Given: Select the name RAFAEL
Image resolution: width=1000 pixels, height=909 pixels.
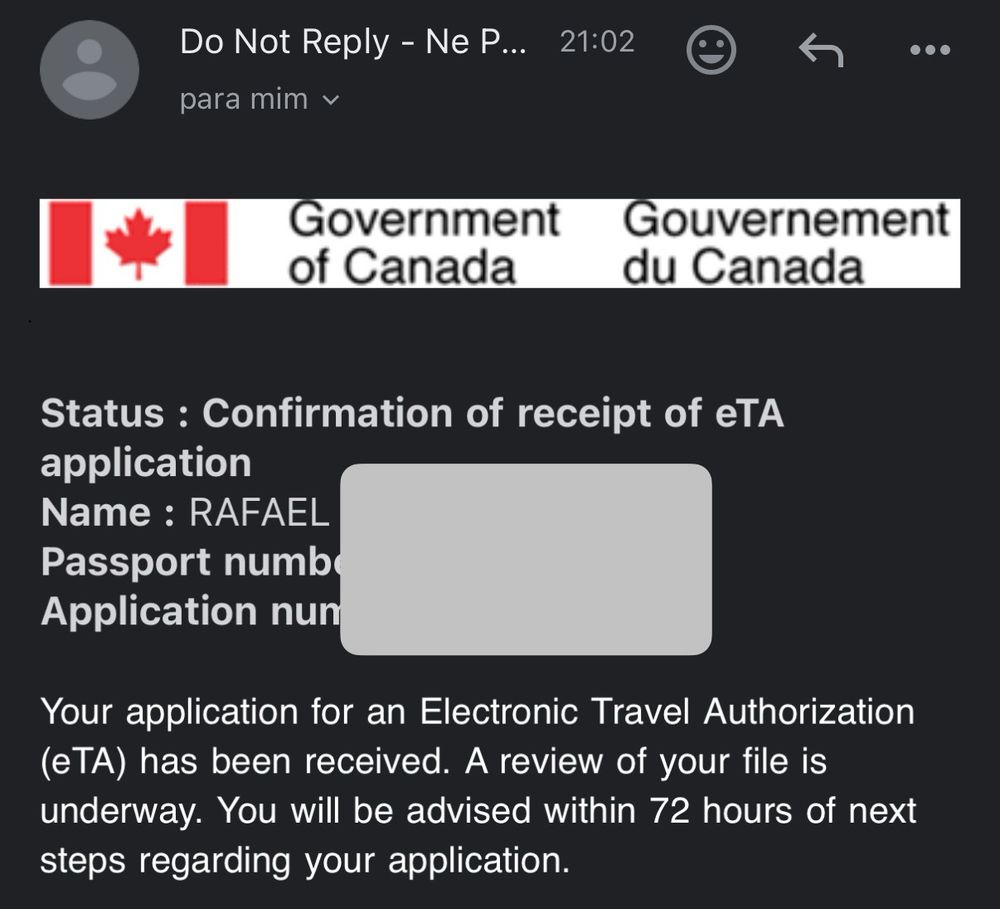Looking at the screenshot, I should [259, 512].
